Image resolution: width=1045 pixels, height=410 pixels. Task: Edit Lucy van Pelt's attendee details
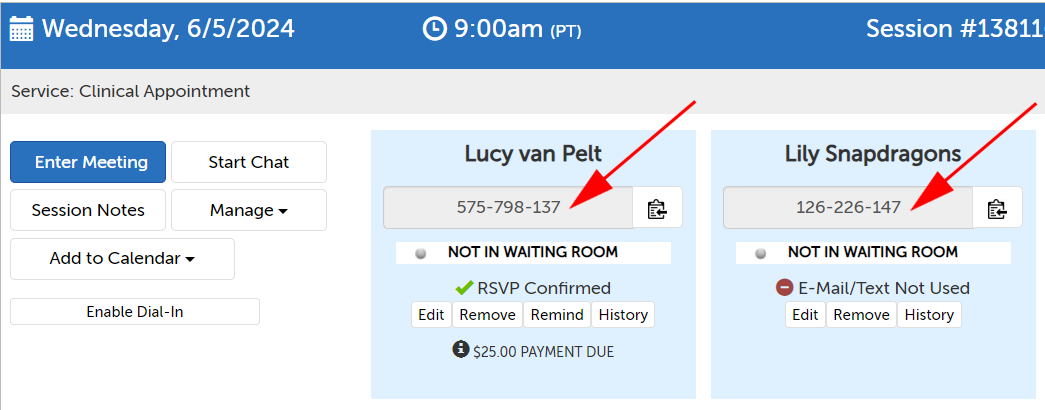coord(431,315)
